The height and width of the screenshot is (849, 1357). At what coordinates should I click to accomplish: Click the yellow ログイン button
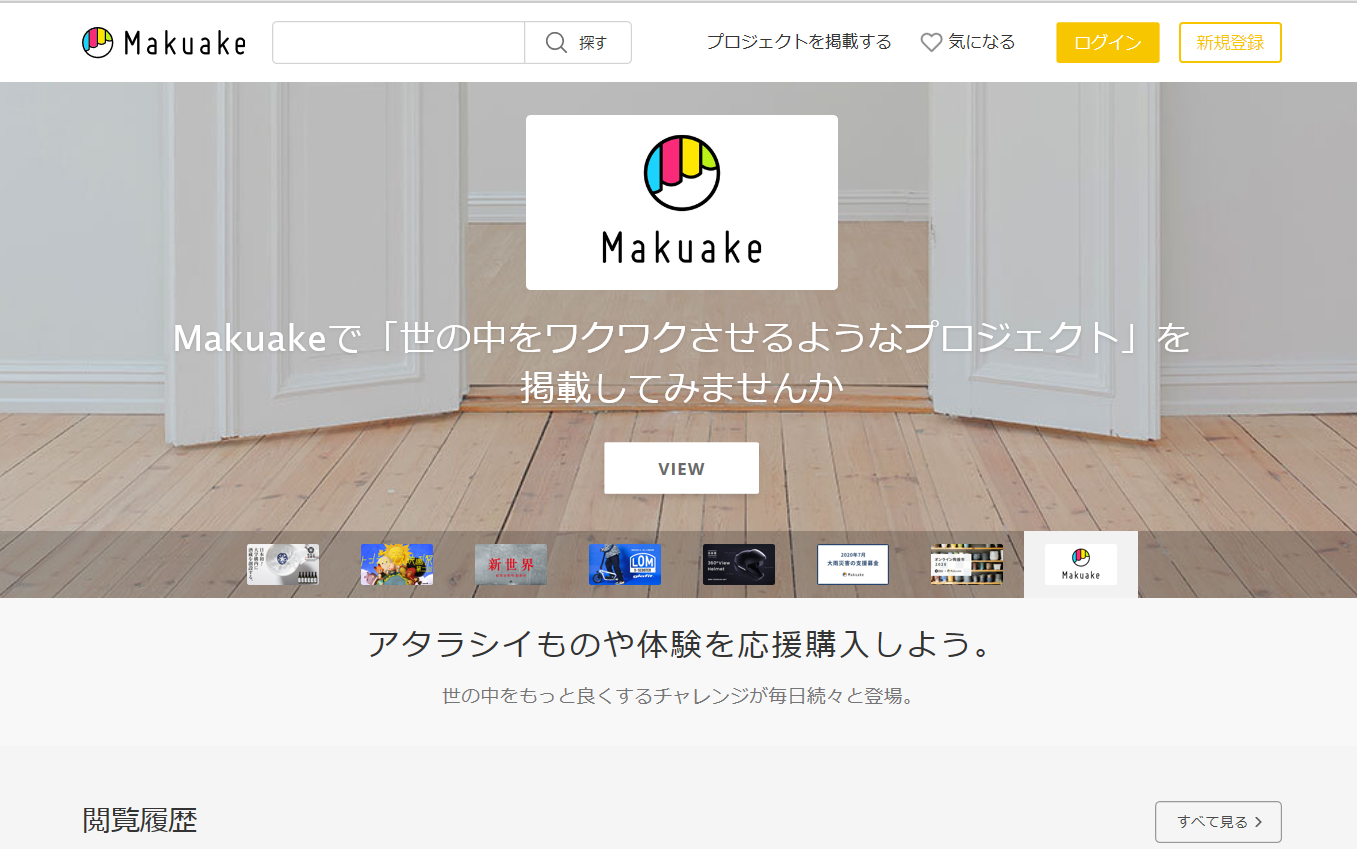[x=1108, y=43]
